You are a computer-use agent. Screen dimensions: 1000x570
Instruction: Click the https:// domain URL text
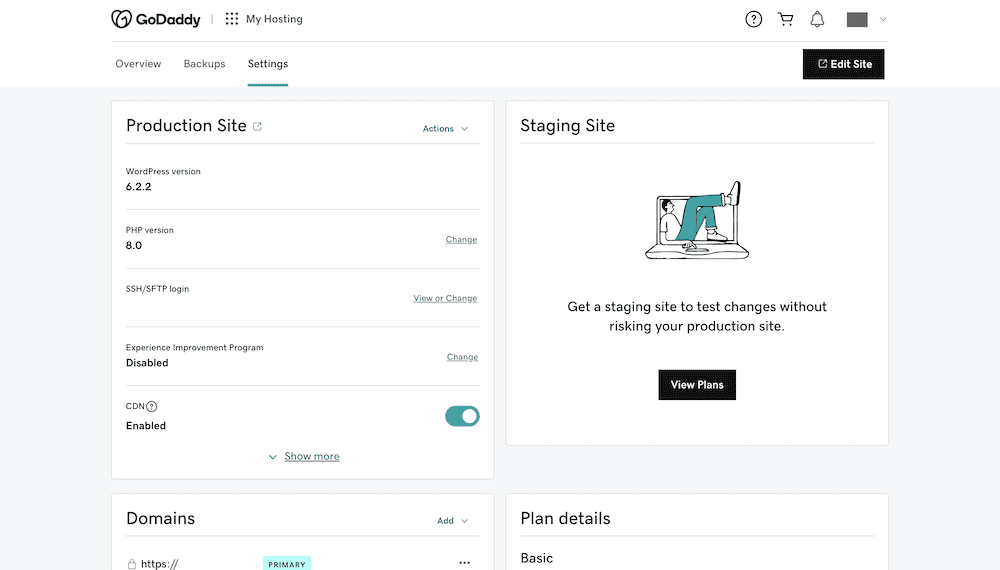click(159, 564)
